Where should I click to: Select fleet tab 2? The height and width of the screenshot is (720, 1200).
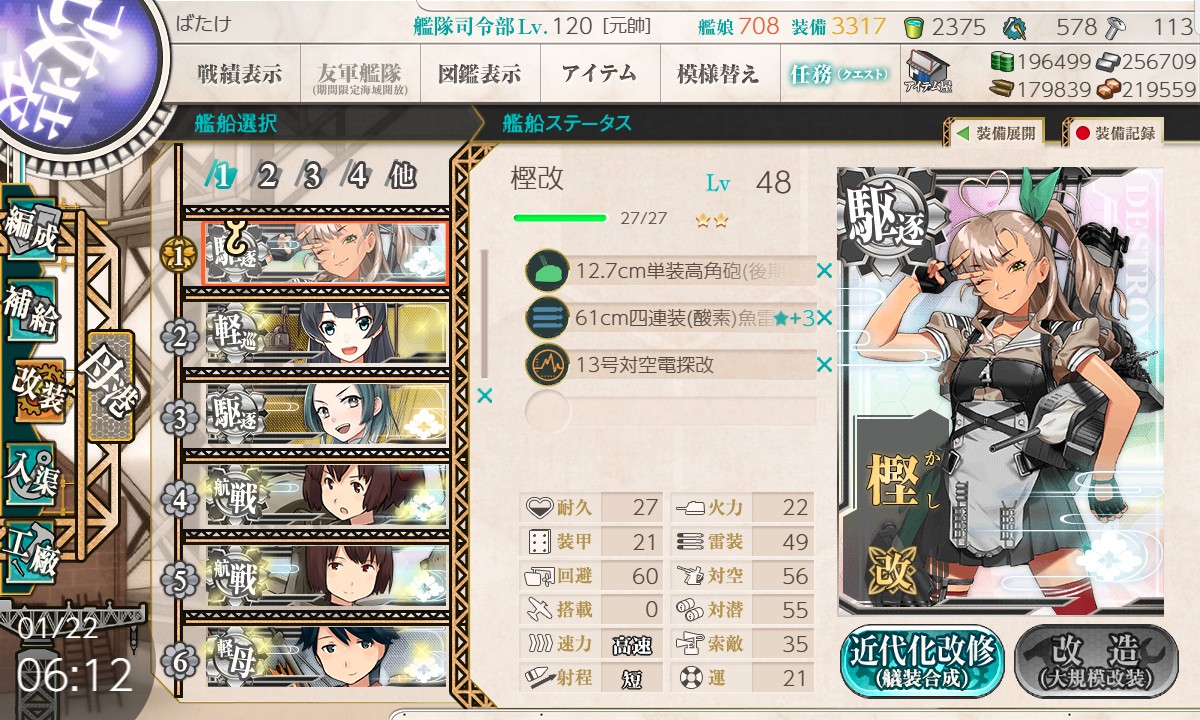click(x=266, y=177)
